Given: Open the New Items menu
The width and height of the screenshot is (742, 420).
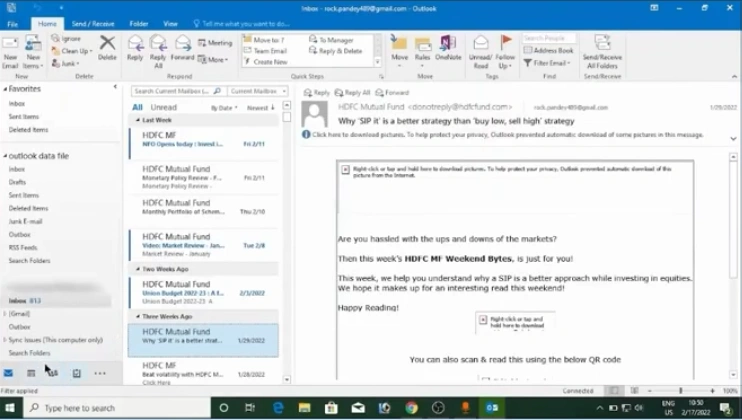Looking at the screenshot, I should (x=33, y=52).
